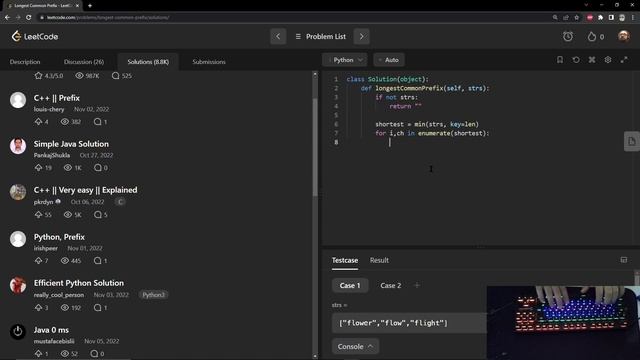Open the notes side panel icon
This screenshot has height=360, width=640.
(x=632, y=141)
